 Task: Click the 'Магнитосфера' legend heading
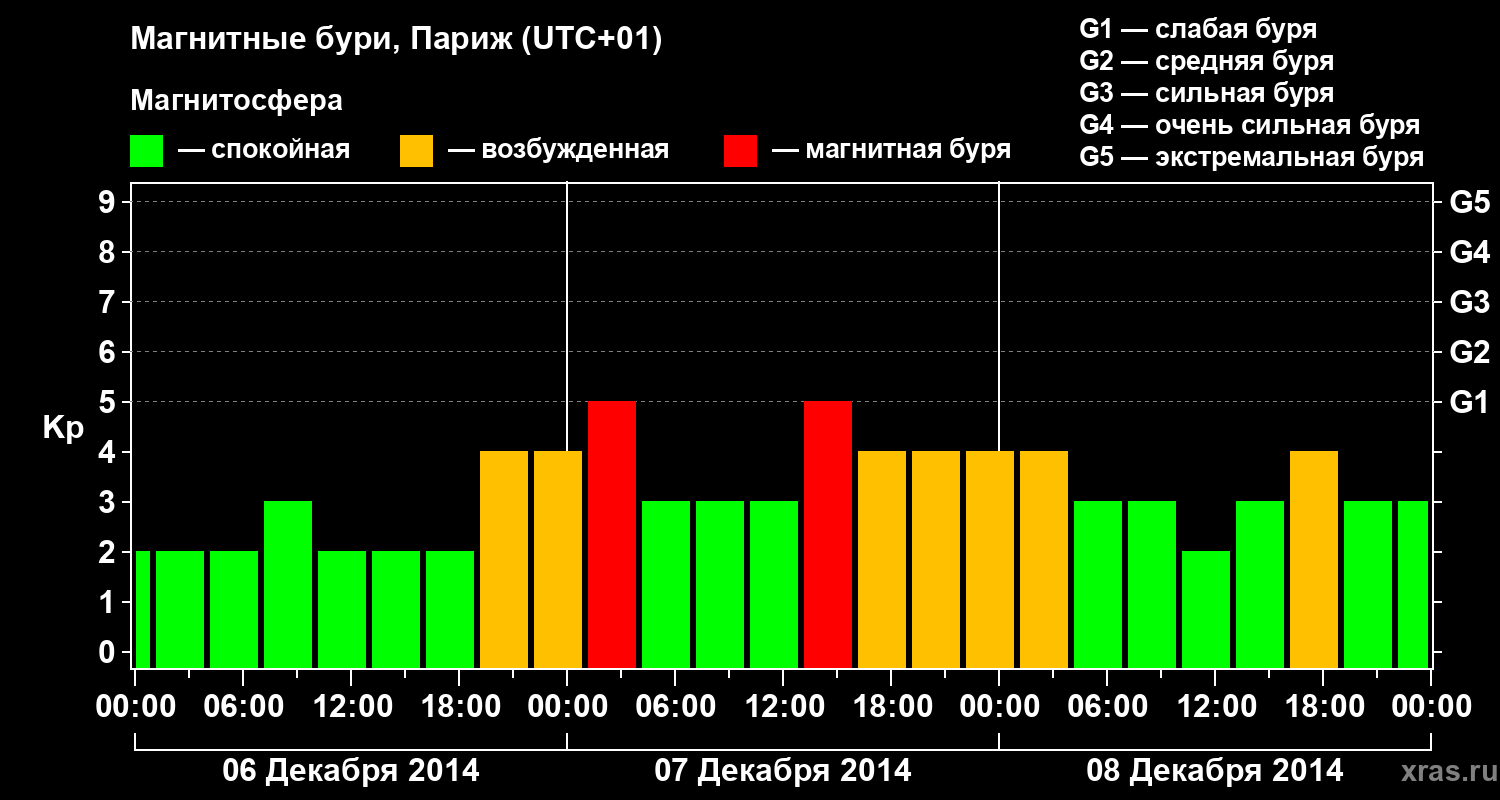[x=236, y=101]
